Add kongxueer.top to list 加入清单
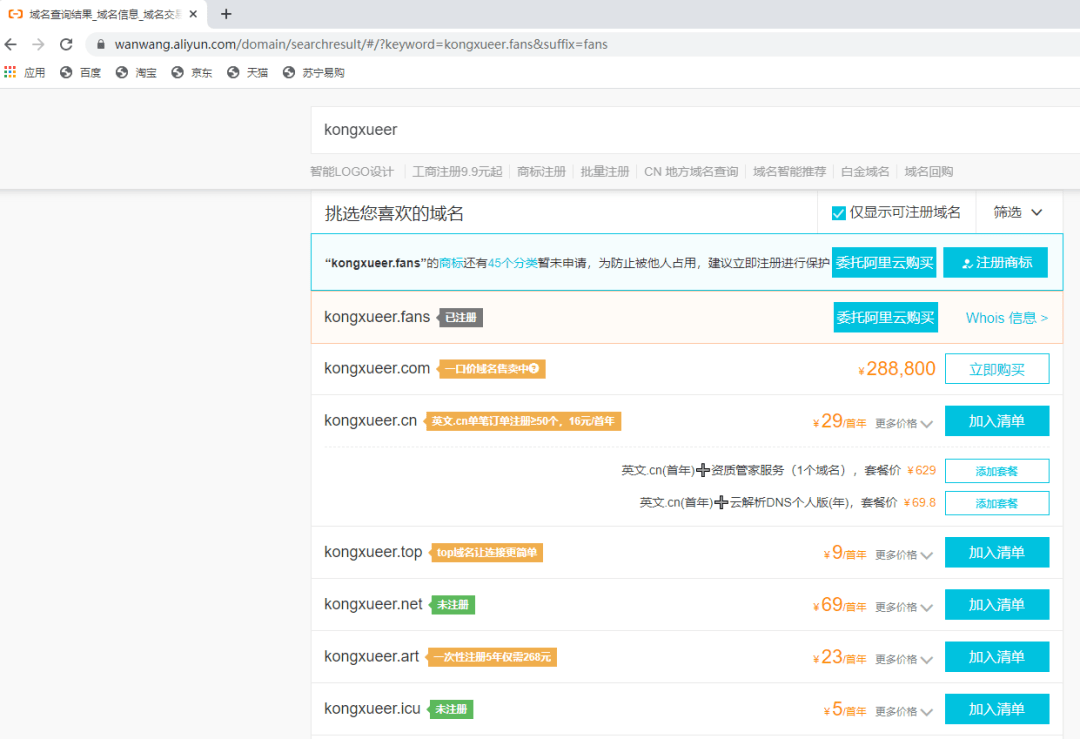 pyautogui.click(x=997, y=552)
